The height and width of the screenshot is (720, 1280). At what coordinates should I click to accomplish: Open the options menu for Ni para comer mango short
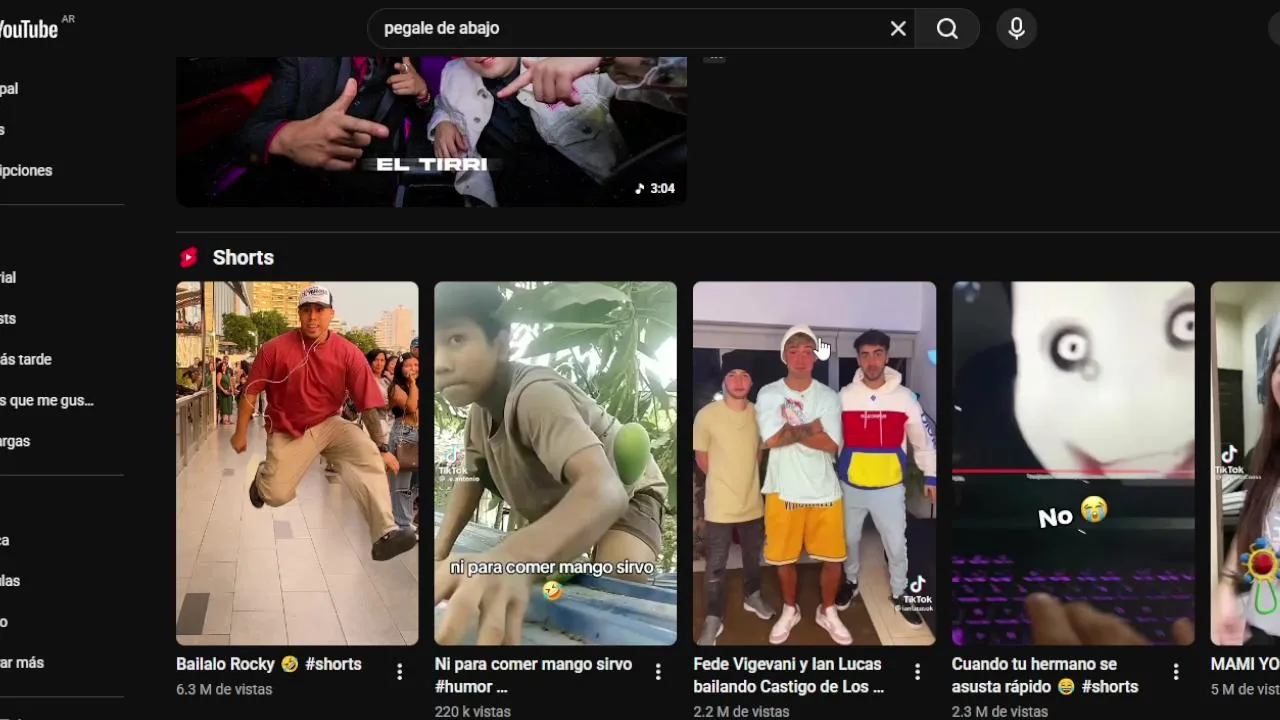coord(658,672)
